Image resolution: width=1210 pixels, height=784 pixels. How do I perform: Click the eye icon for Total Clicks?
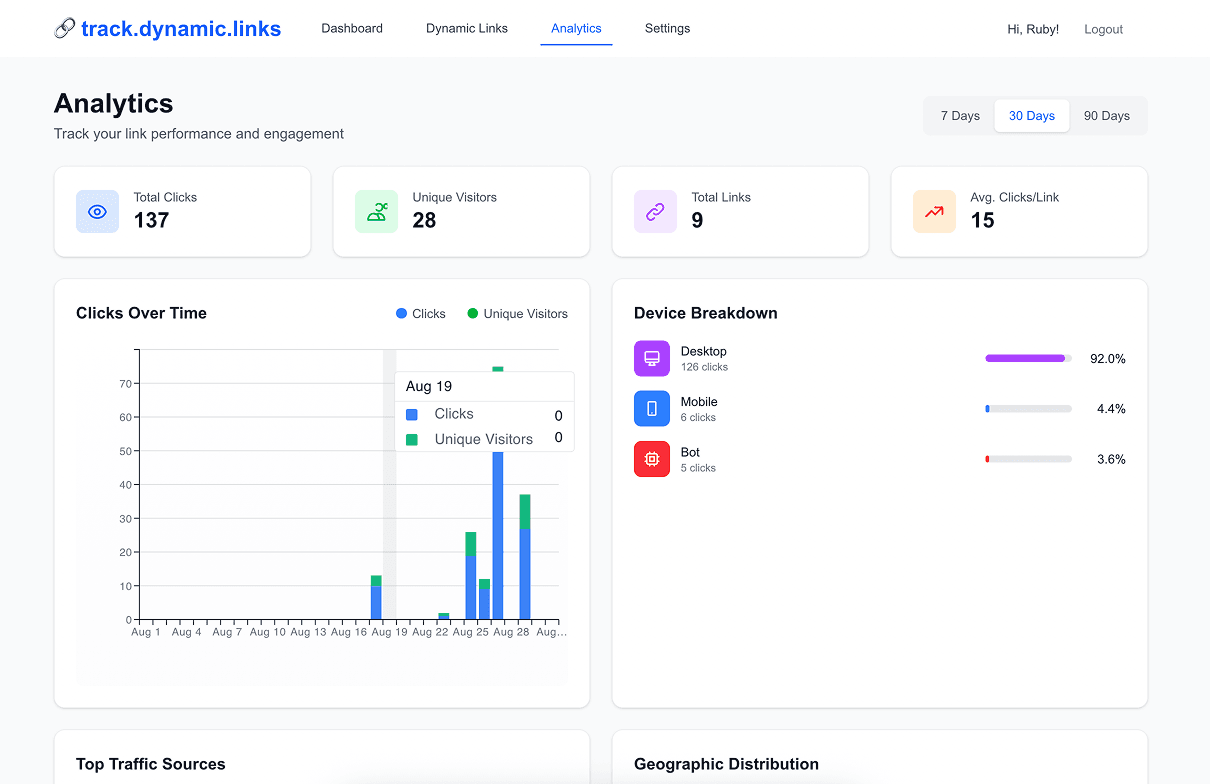pyautogui.click(x=97, y=212)
